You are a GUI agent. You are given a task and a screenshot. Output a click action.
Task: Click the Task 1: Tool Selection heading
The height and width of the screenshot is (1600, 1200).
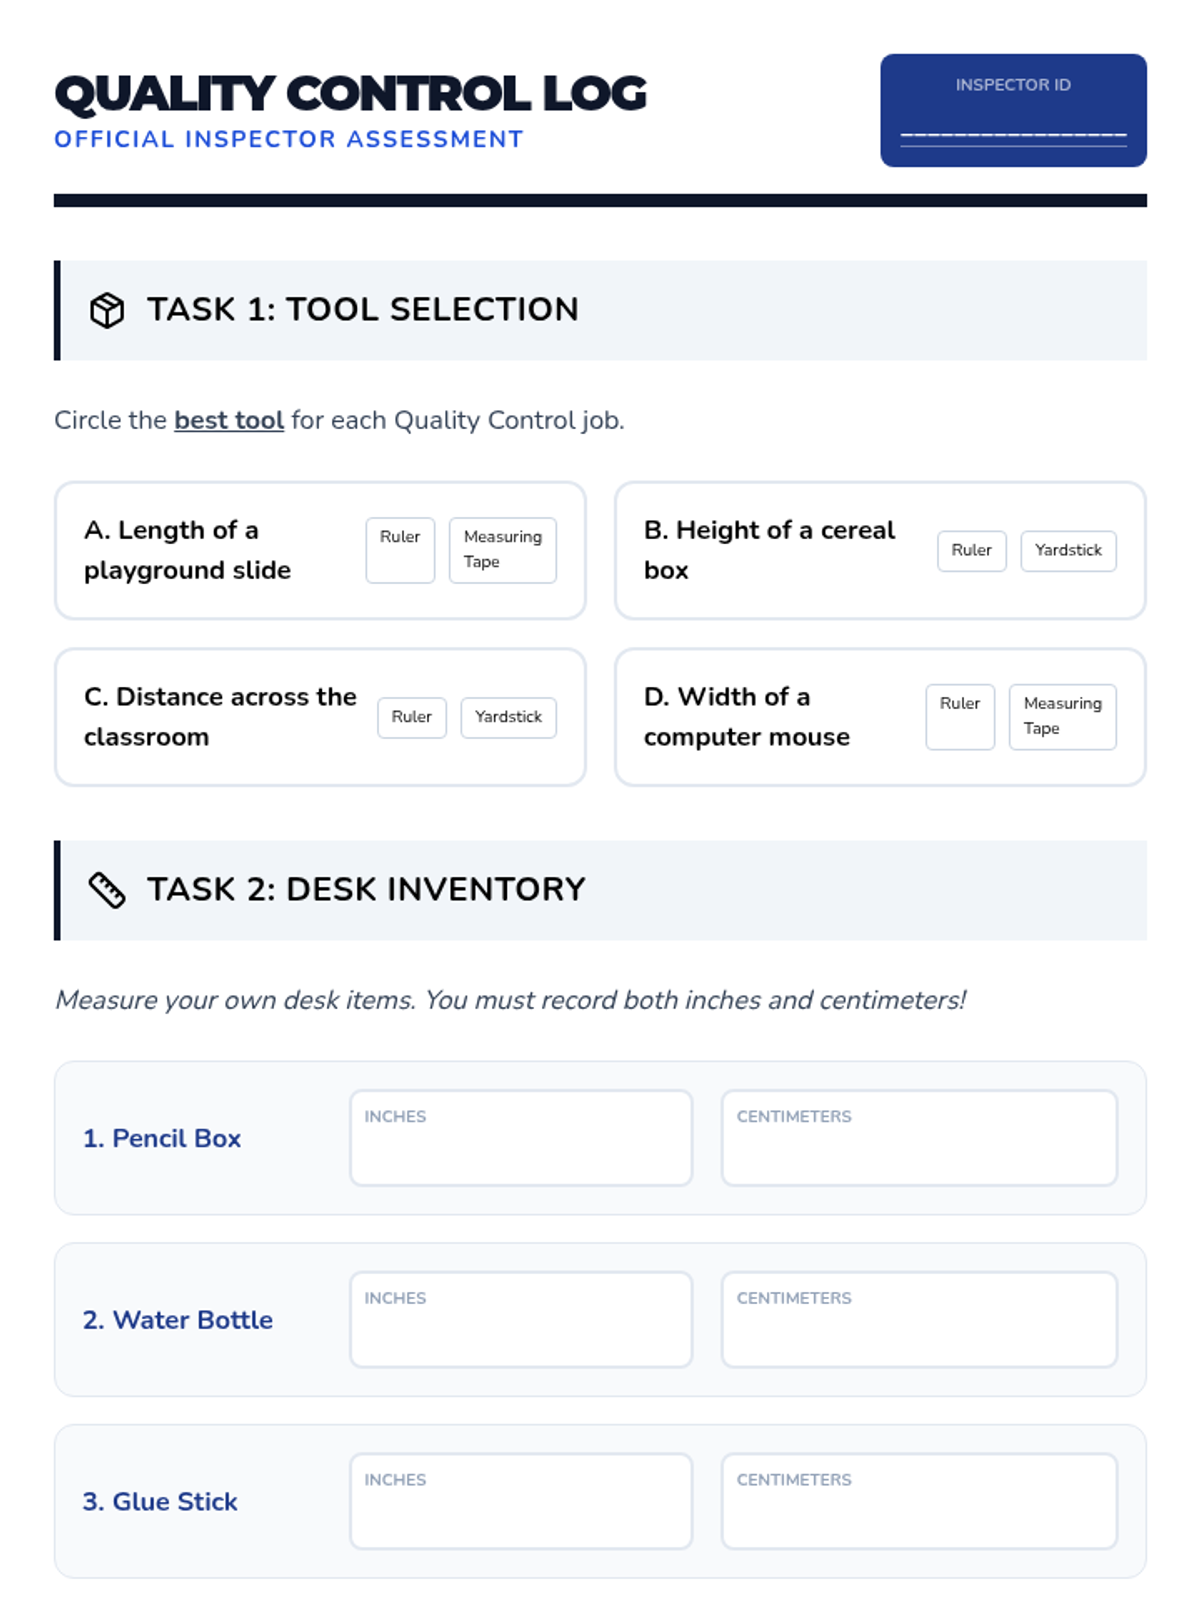[x=362, y=310]
